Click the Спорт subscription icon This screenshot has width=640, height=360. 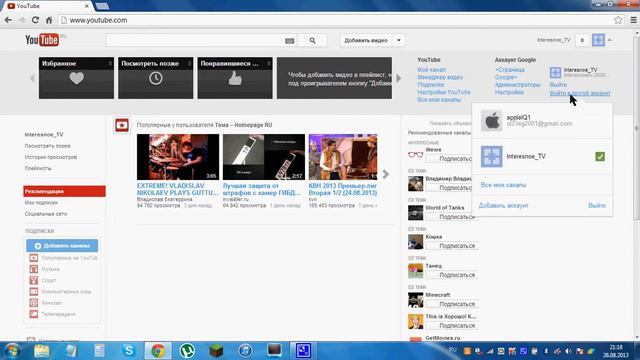[x=33, y=280]
